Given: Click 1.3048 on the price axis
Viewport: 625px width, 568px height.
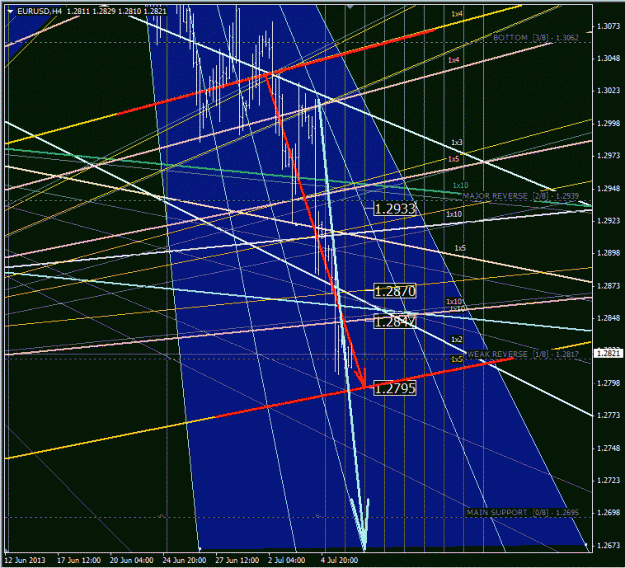Looking at the screenshot, I should point(608,59).
